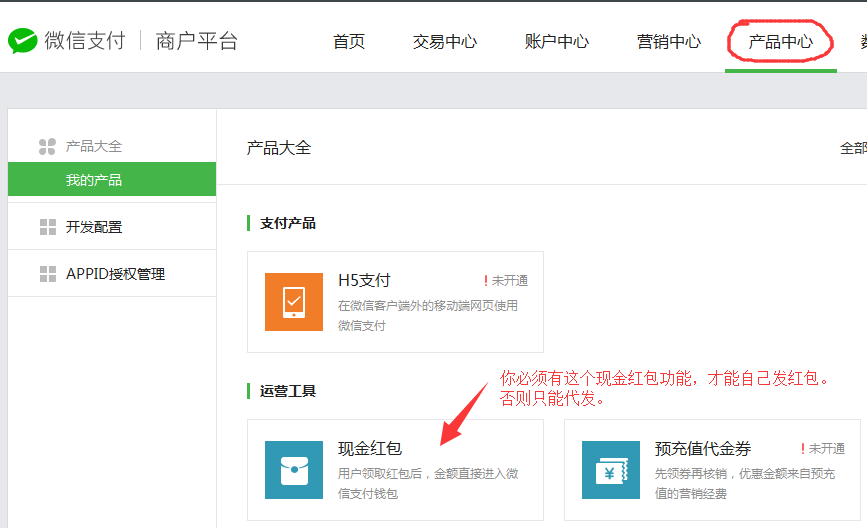Switch to the 交易中心 tab
Image resolution: width=867 pixels, height=528 pixels.
pos(445,42)
